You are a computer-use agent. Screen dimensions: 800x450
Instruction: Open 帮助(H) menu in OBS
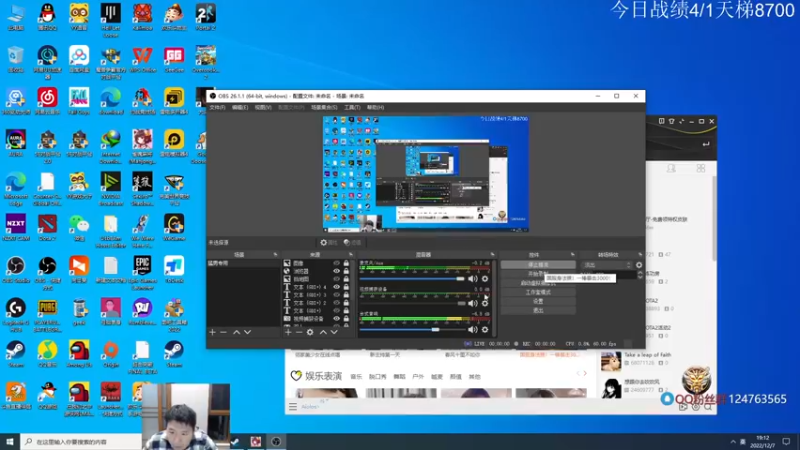(375, 108)
